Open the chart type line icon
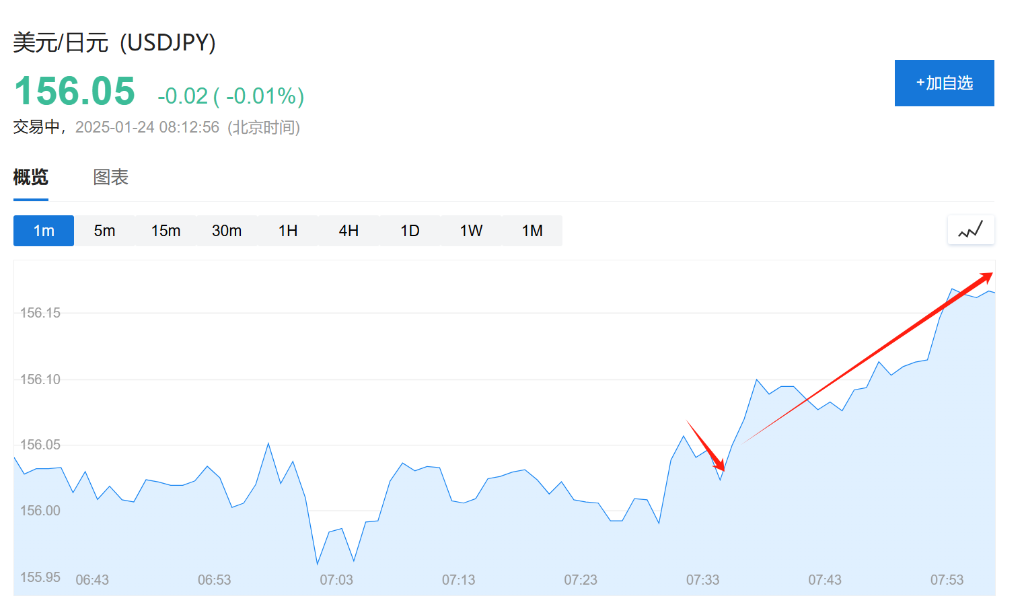Viewport: 1024px width, 611px height. click(970, 230)
